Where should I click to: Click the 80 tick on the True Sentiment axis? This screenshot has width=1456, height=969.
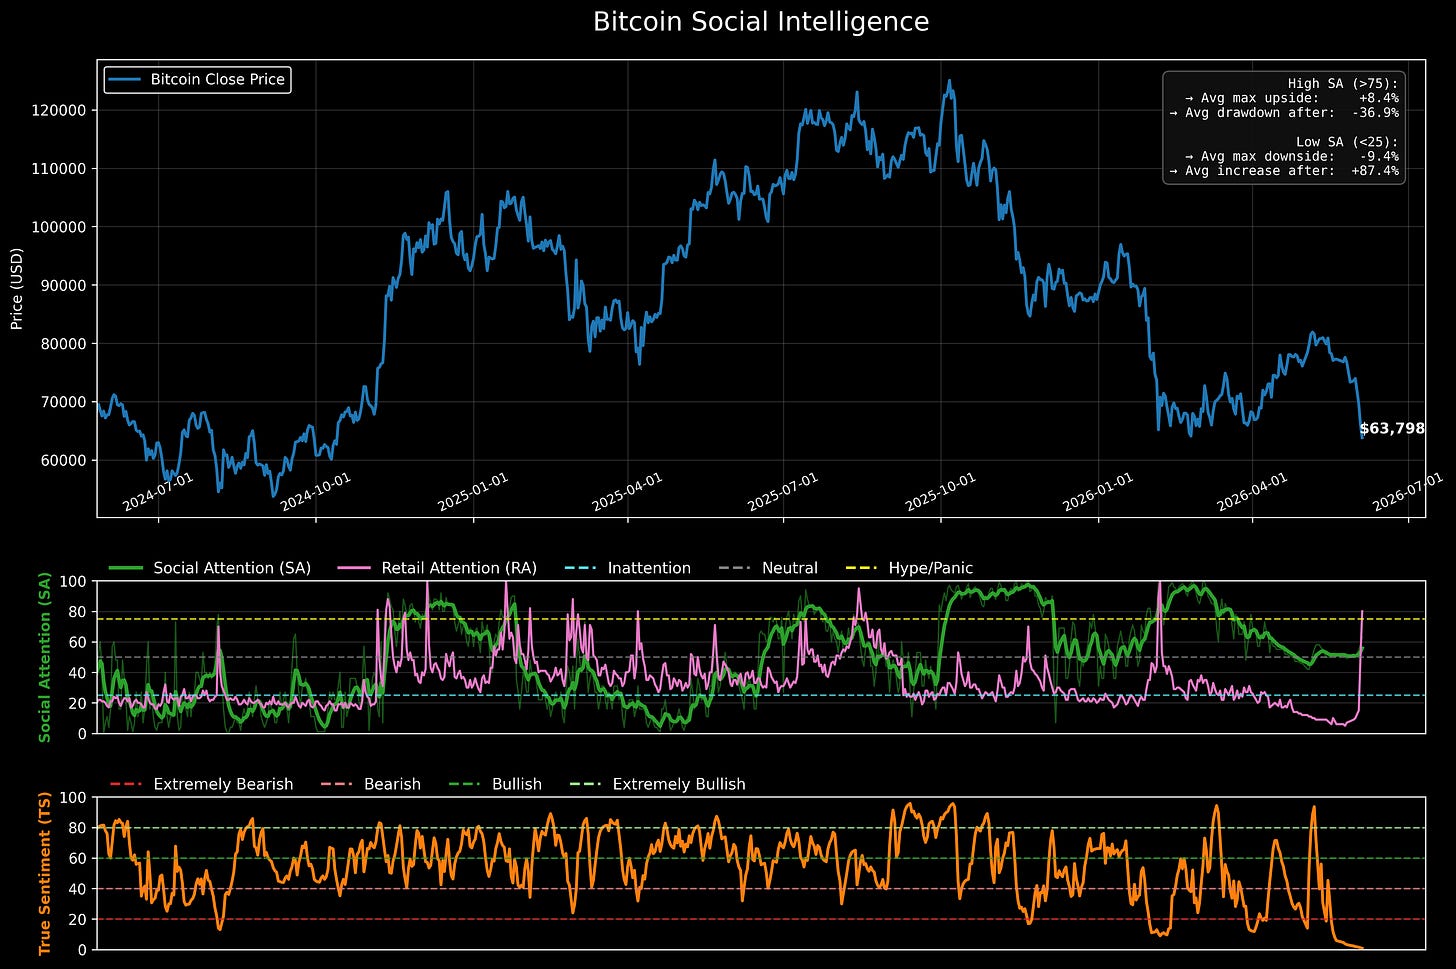point(79,828)
